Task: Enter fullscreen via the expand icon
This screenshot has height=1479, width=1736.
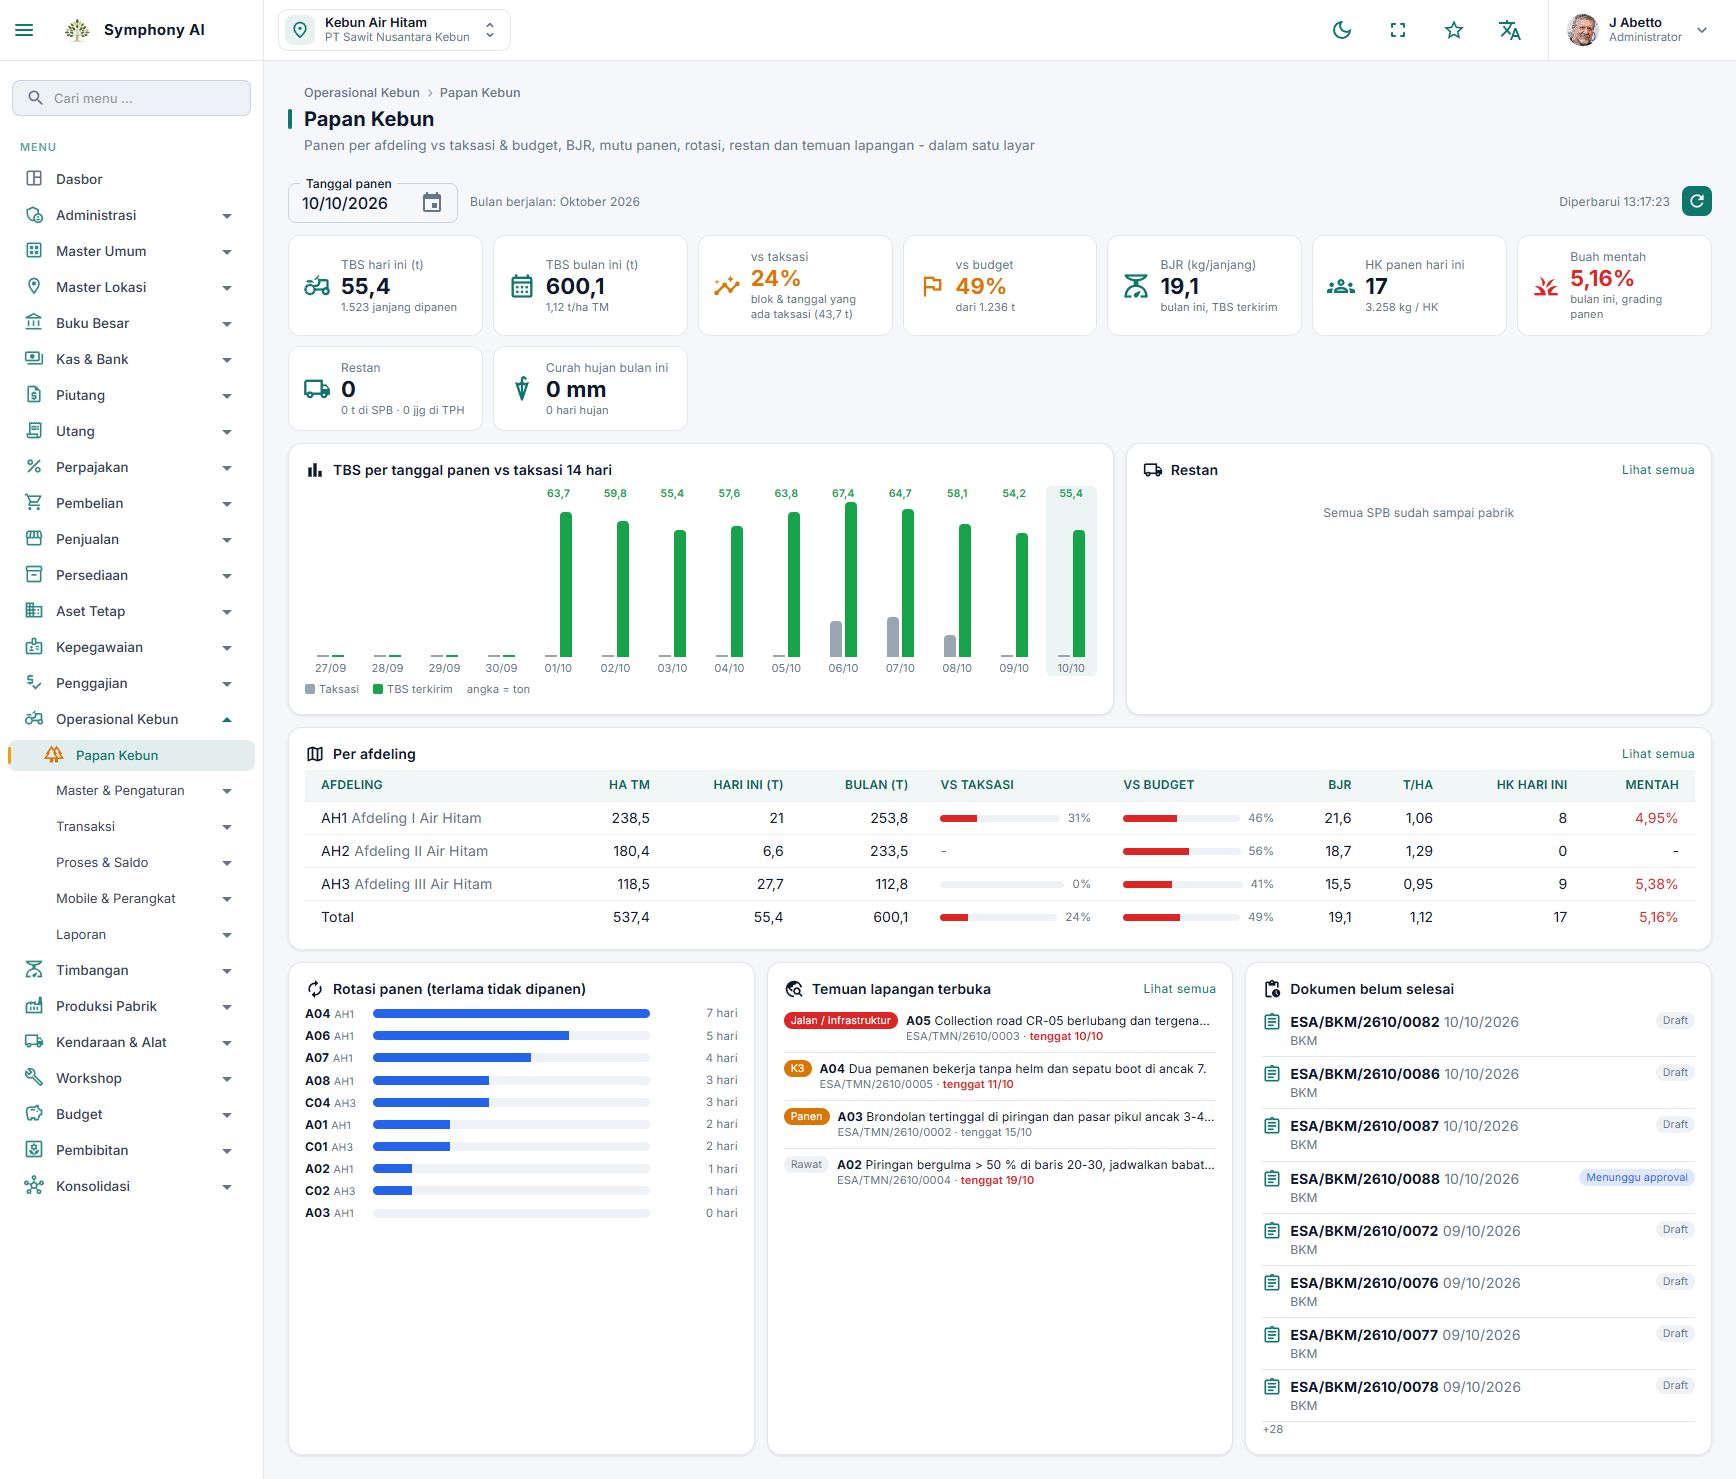Action: point(1398,30)
